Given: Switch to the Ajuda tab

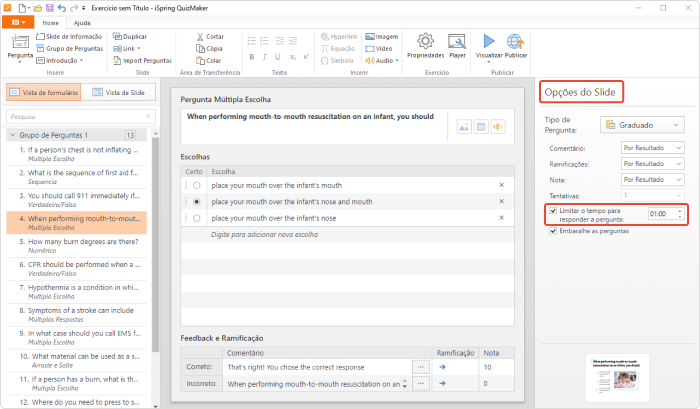Looking at the screenshot, I should (x=82, y=23).
